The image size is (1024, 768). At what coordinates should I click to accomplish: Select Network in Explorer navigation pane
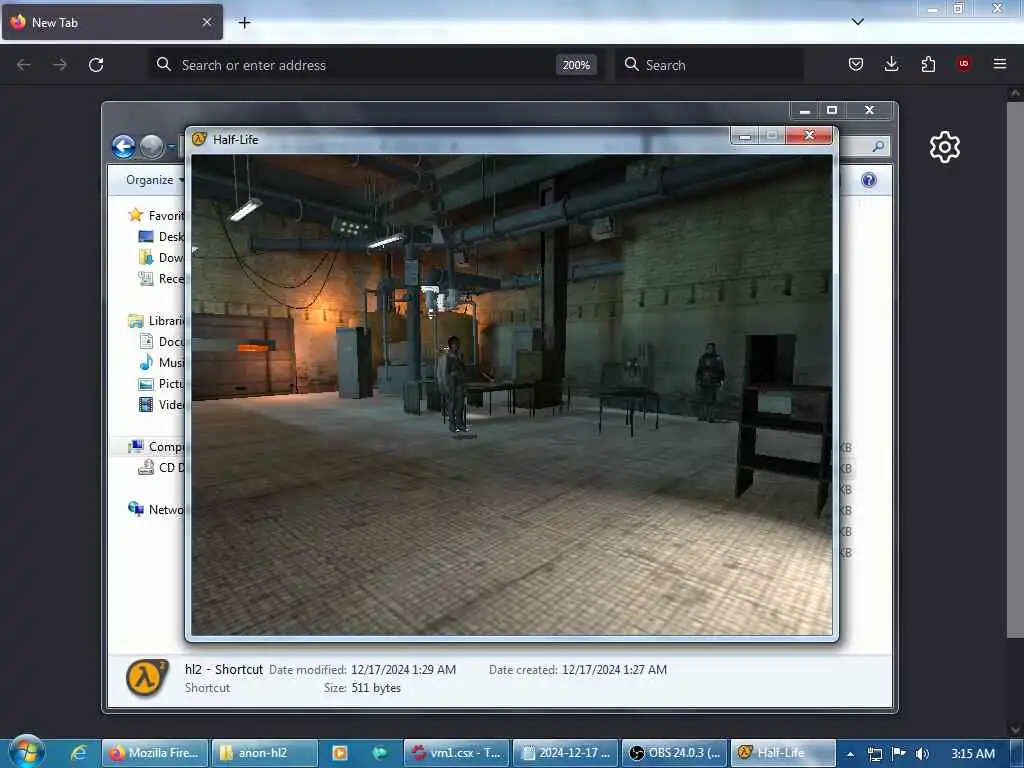157,509
